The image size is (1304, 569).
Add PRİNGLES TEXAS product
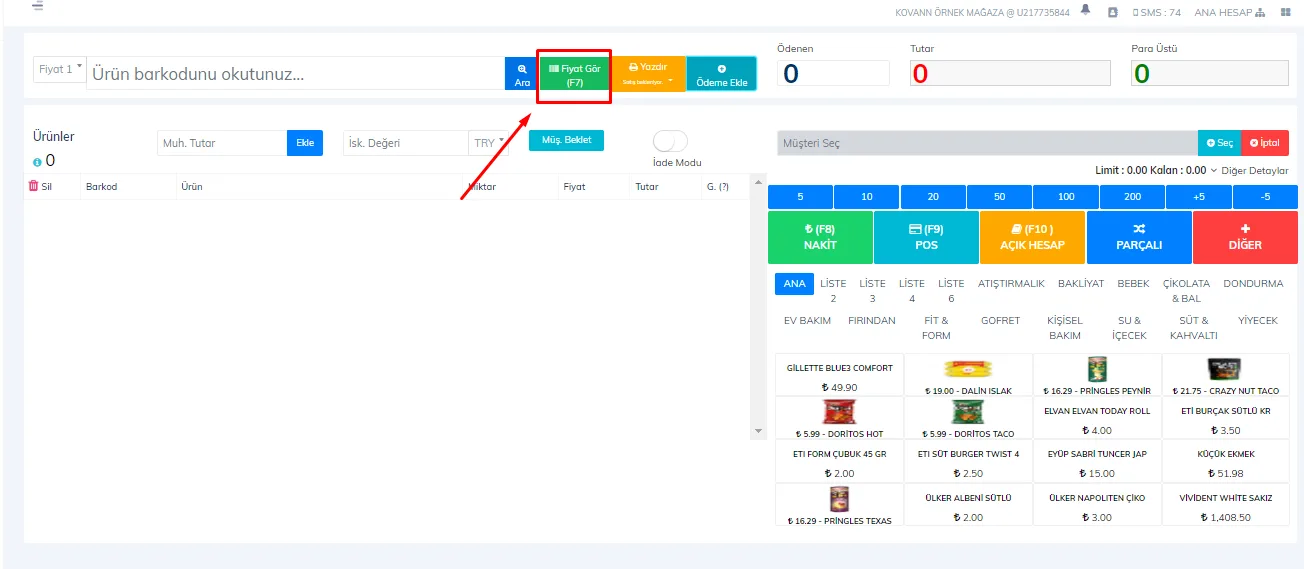(839, 505)
